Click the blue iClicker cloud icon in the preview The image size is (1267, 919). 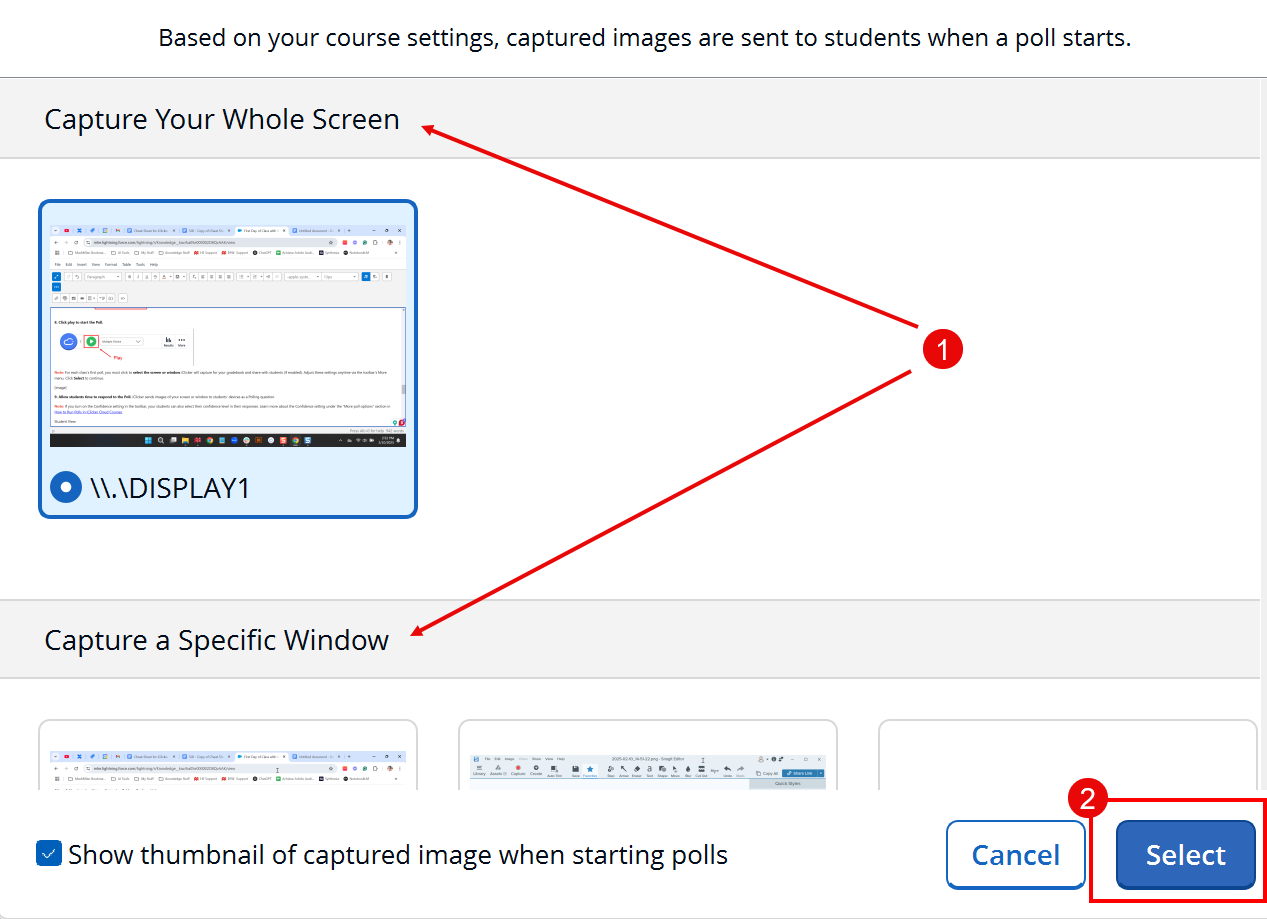pos(69,341)
